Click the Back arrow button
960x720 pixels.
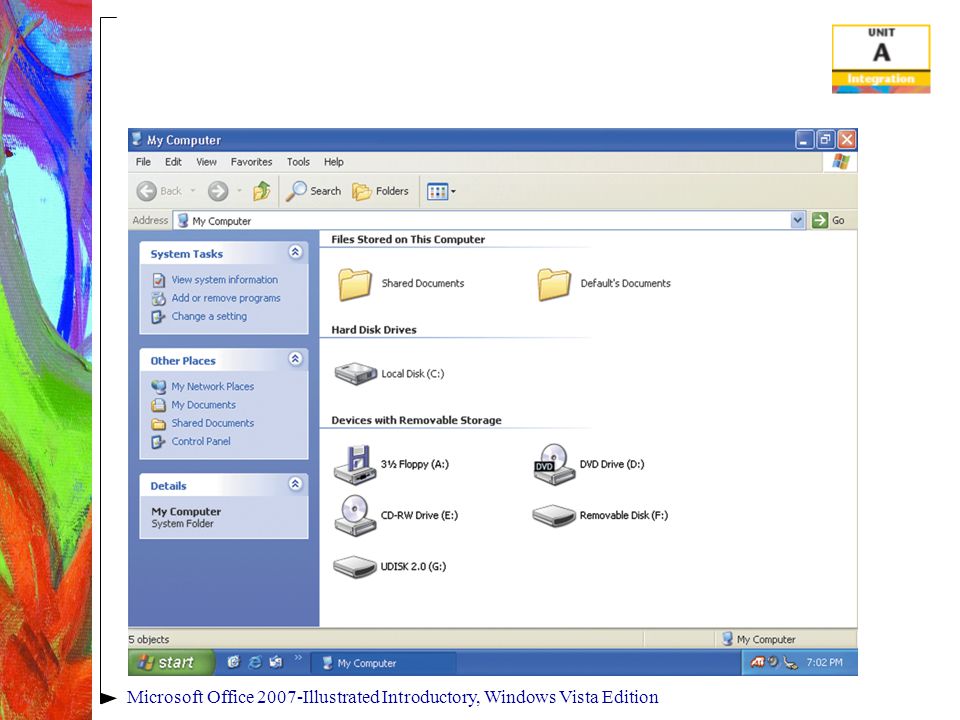pos(146,192)
